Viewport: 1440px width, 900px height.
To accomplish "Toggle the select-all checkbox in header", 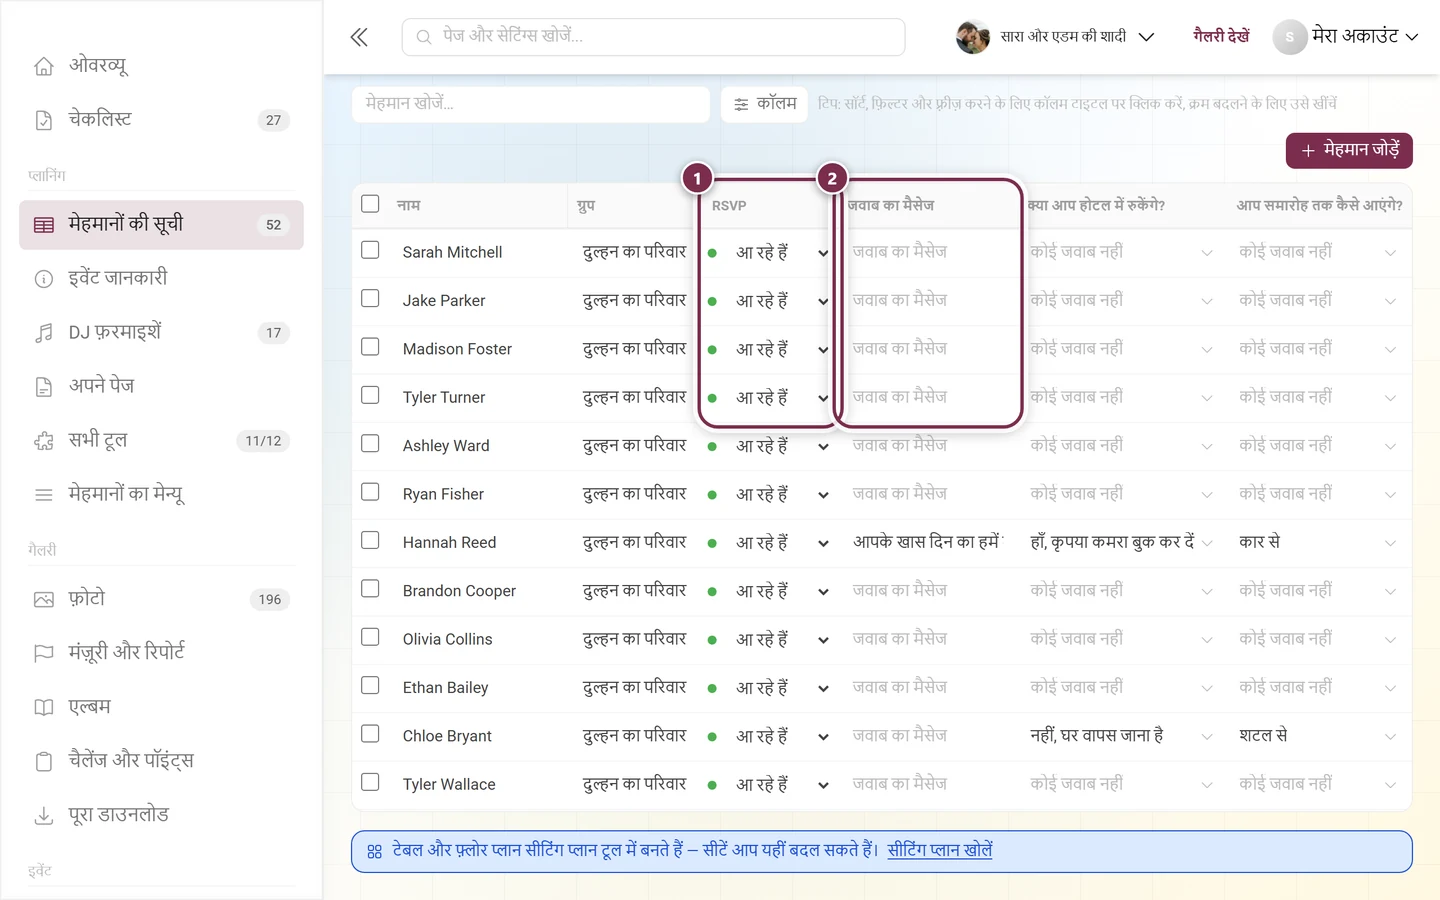I will coord(370,204).
